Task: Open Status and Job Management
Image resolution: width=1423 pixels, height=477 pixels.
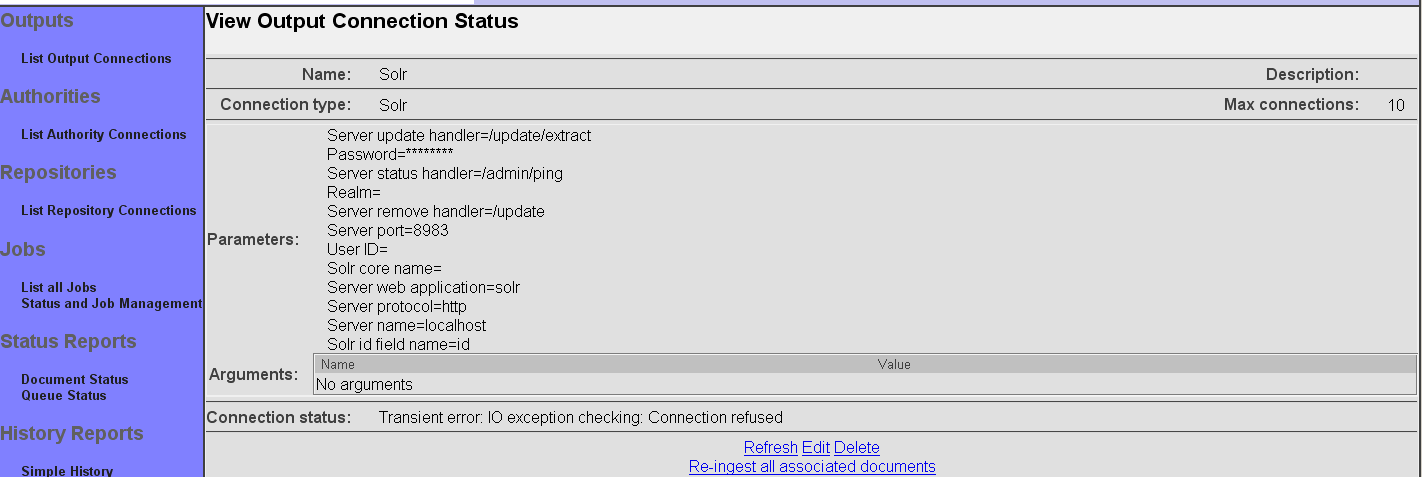Action: click(x=111, y=304)
